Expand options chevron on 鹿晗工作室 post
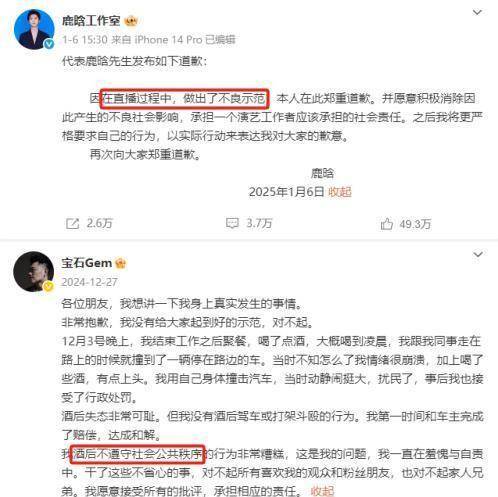The image size is (498, 497). point(477,13)
